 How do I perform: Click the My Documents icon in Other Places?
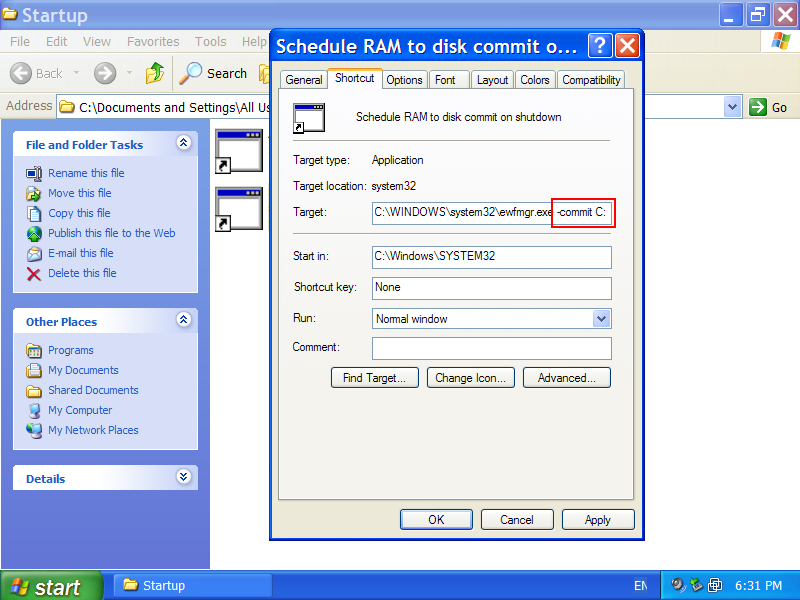pos(34,370)
